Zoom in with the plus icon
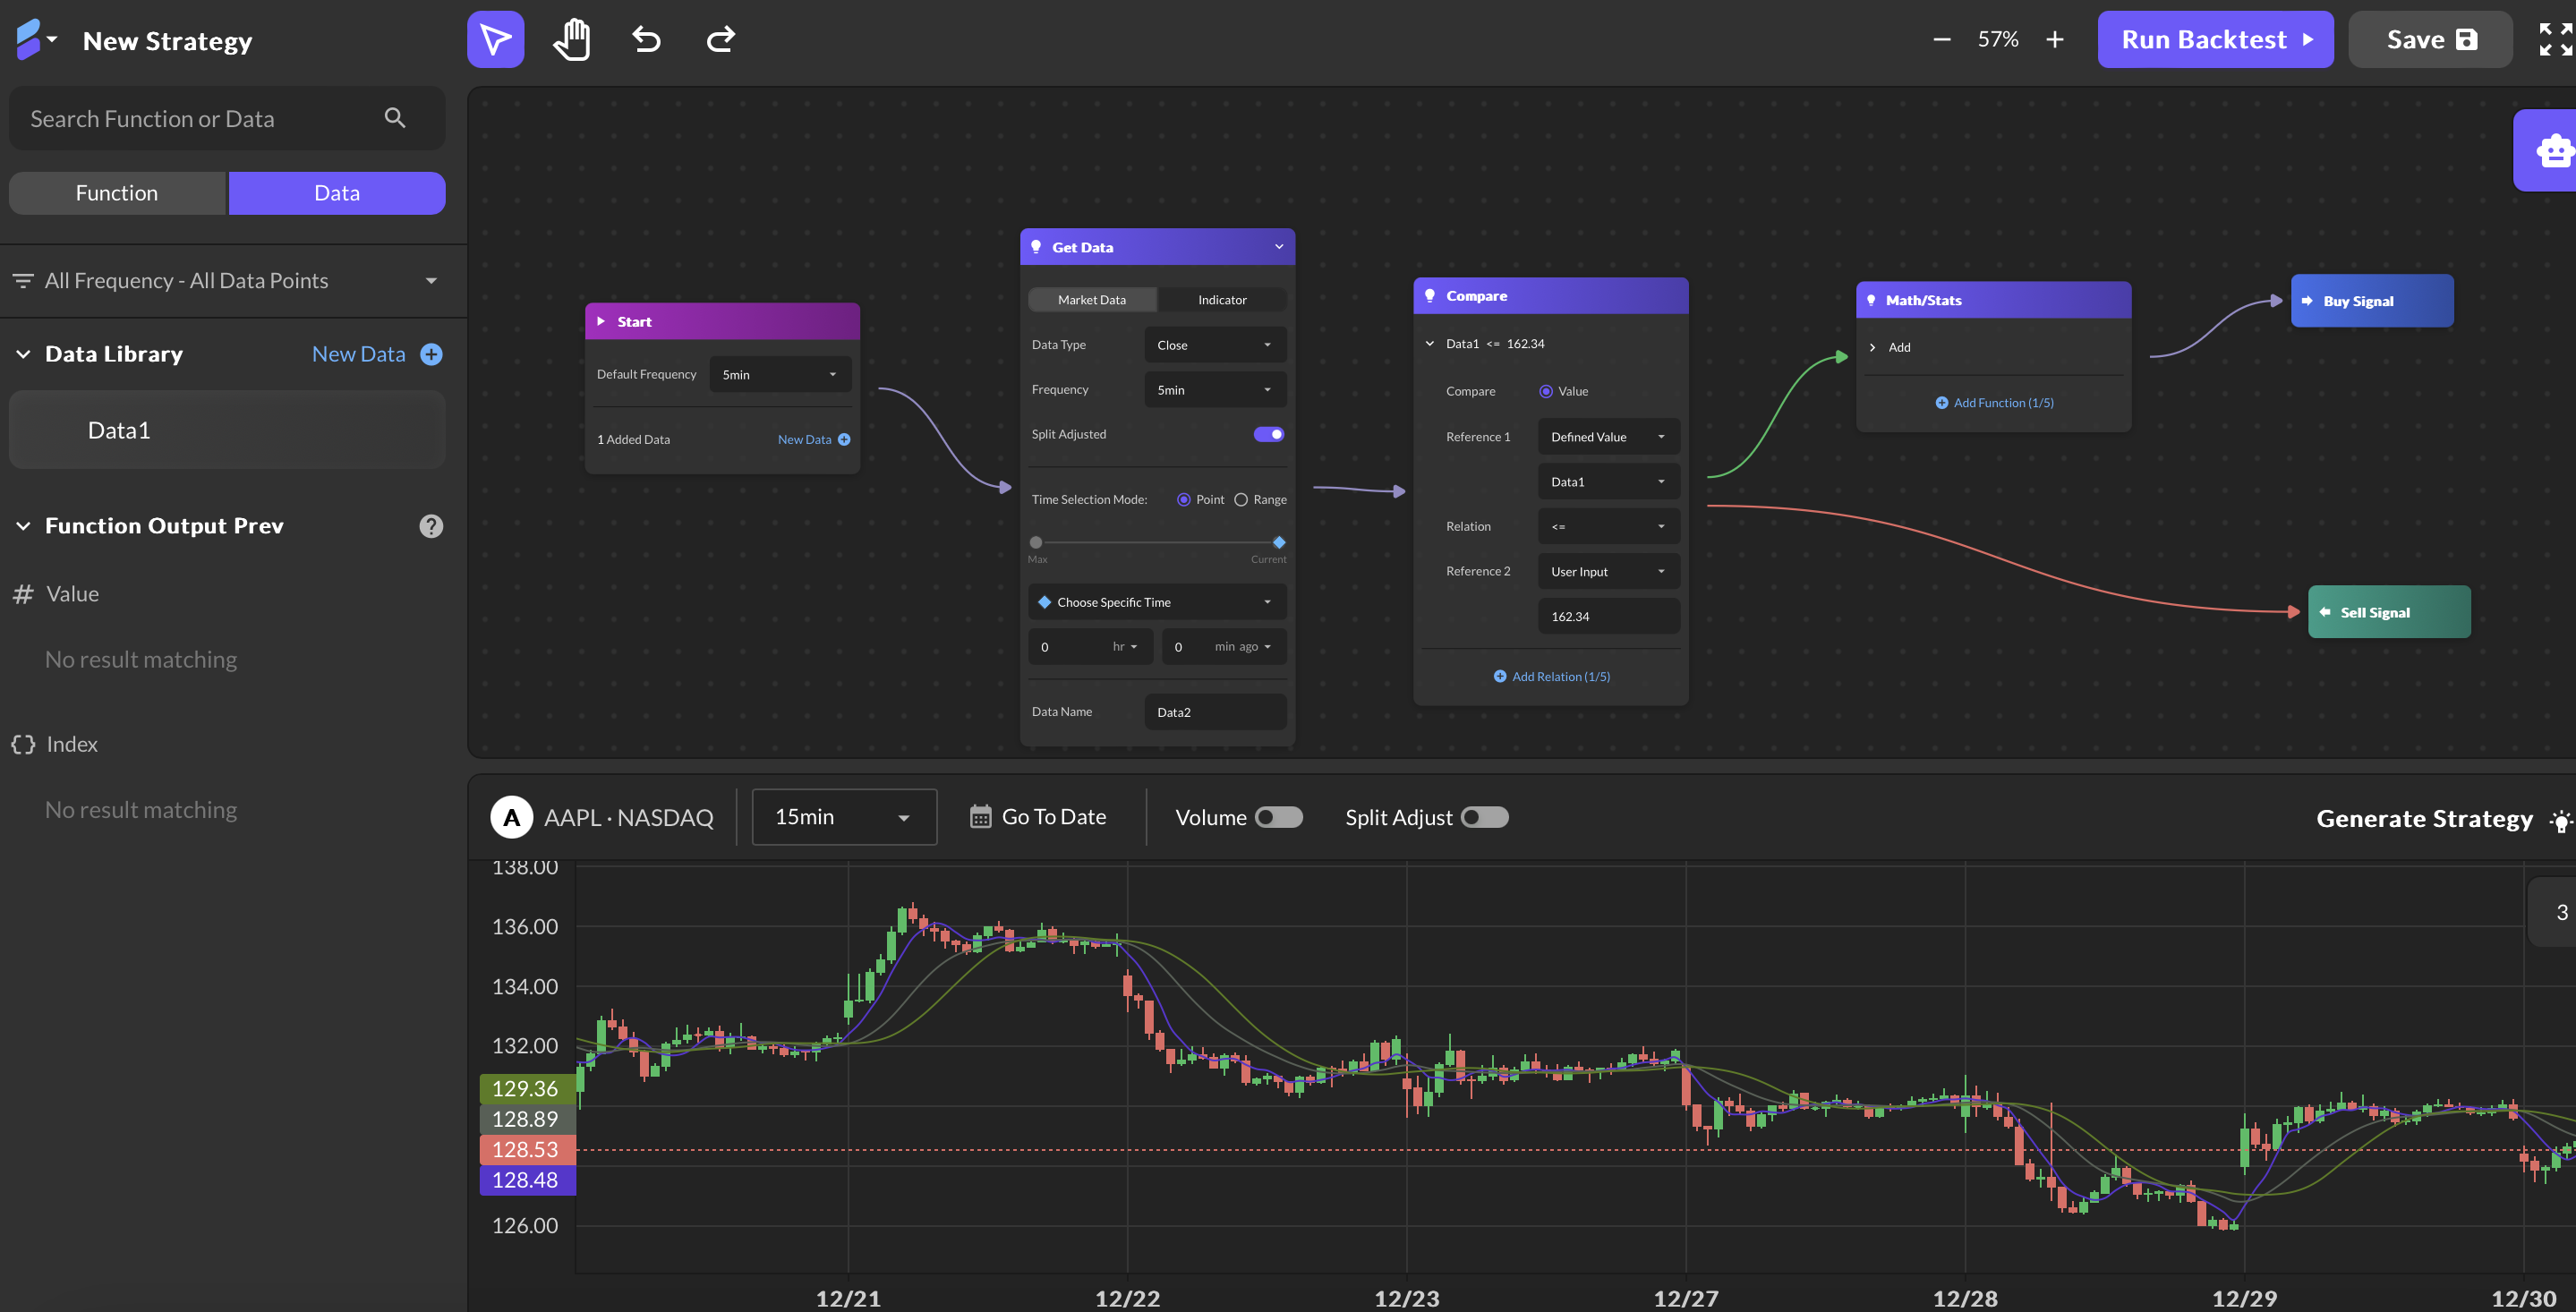This screenshot has width=2576, height=1312. pos(2055,40)
